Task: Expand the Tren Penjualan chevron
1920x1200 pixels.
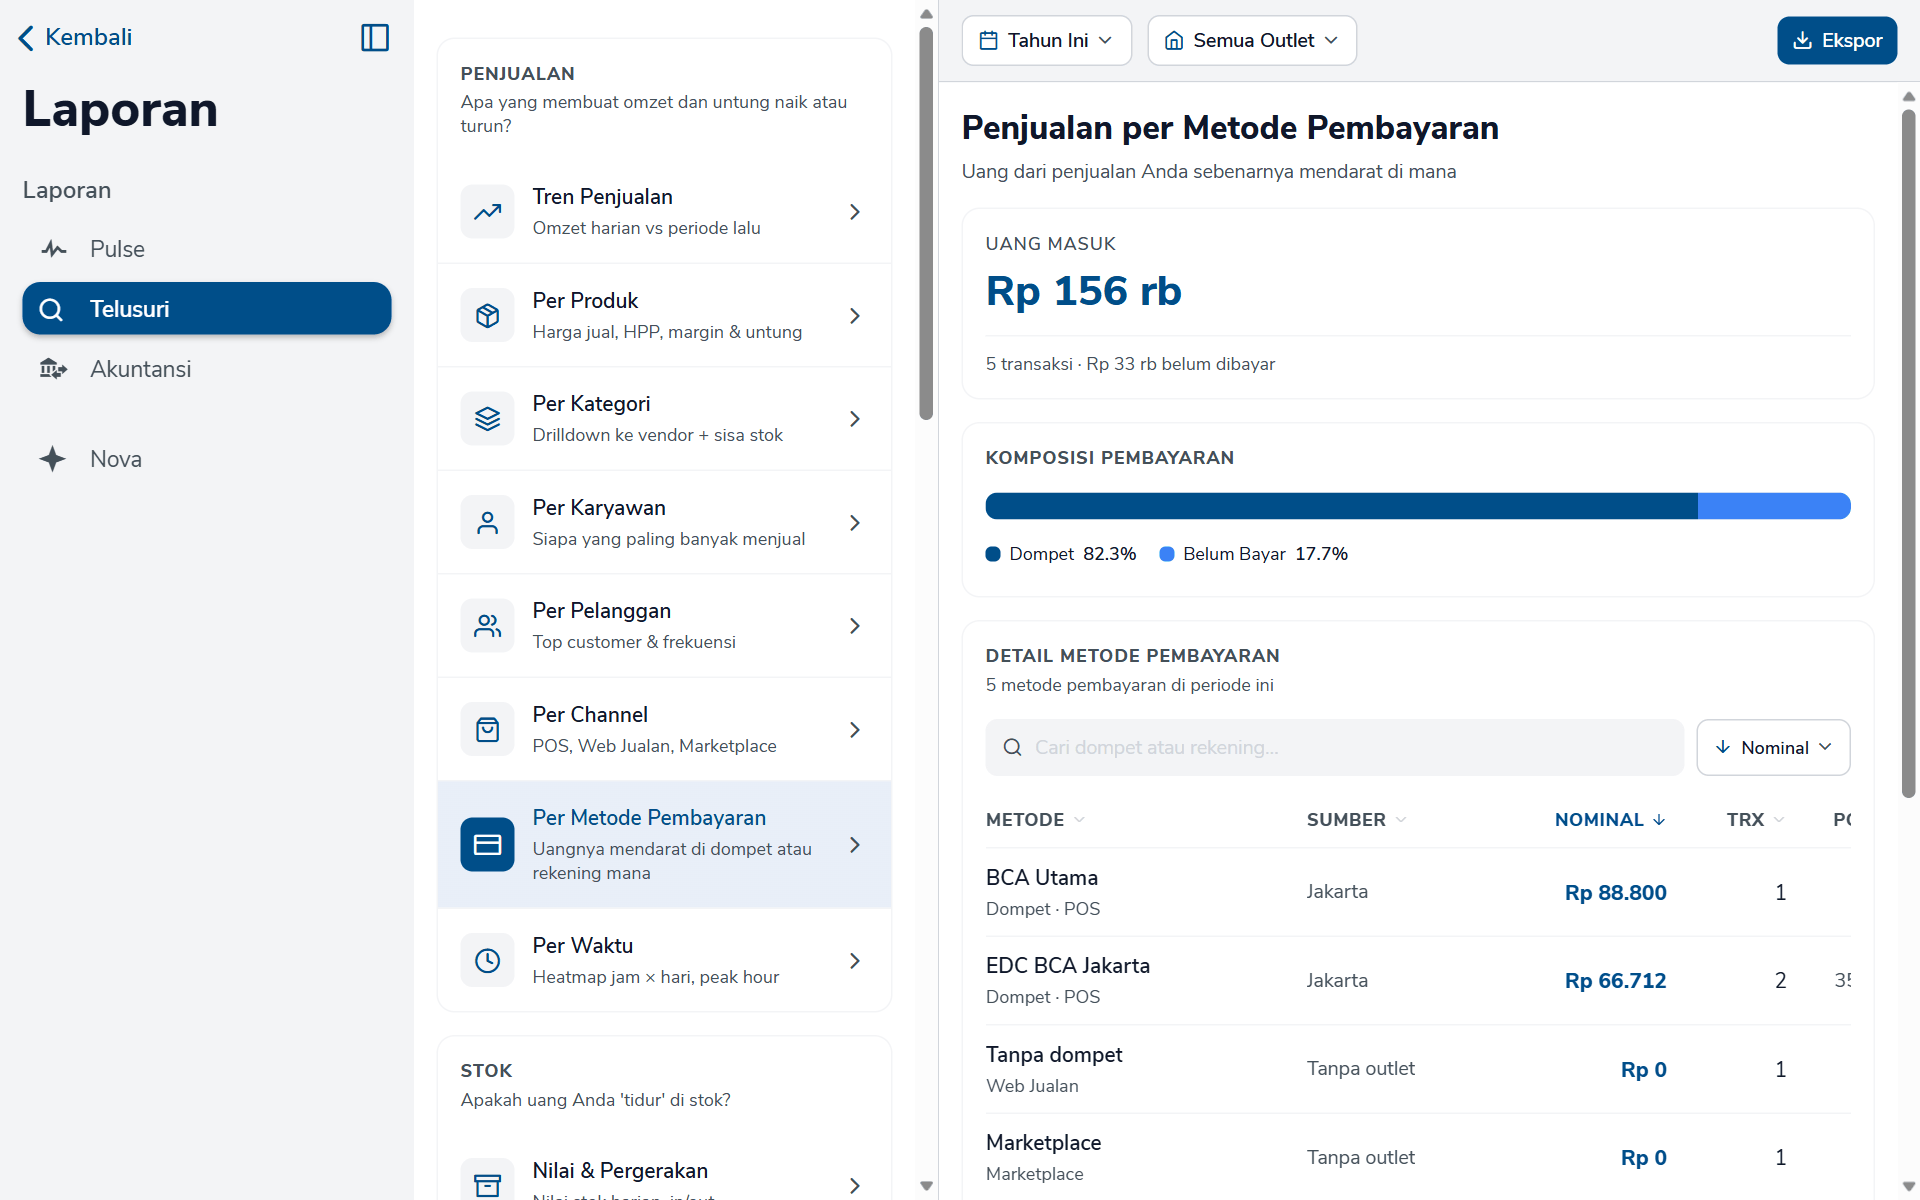Action: tap(855, 212)
